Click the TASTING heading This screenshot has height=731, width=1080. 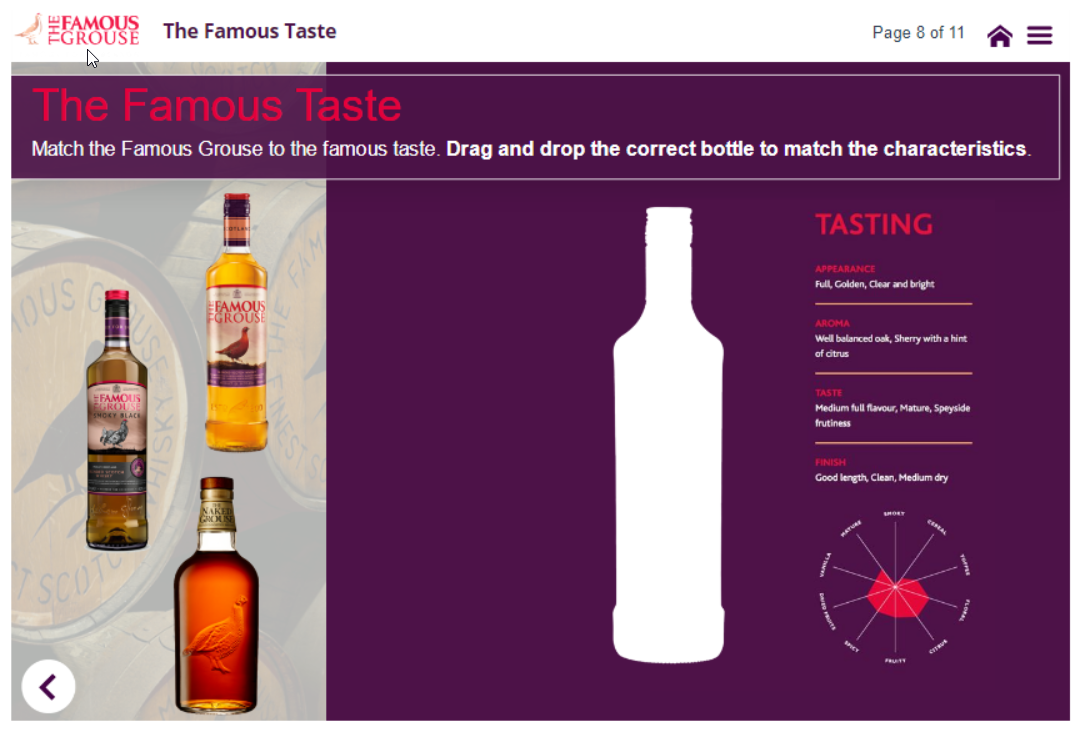click(x=873, y=225)
